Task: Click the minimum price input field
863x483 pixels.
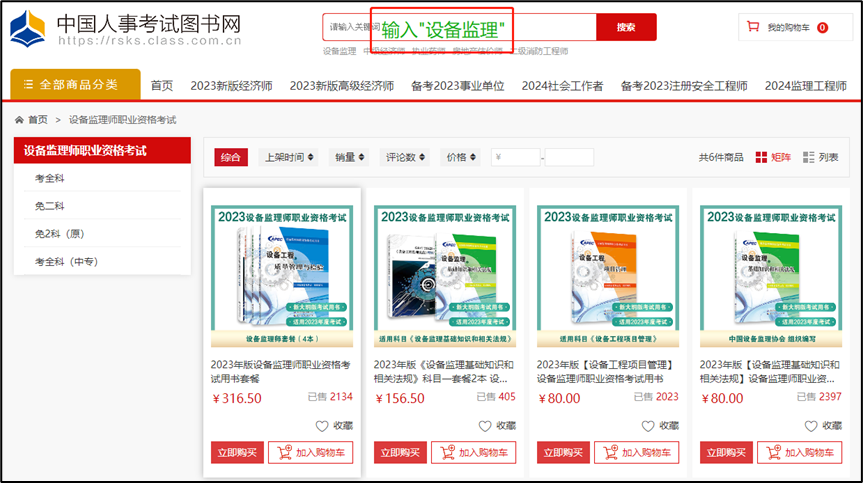Action: point(515,157)
